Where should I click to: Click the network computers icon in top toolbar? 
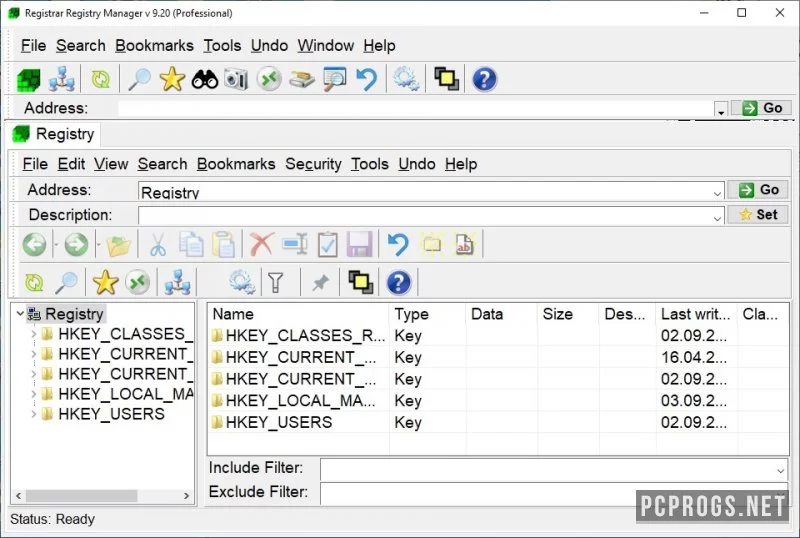point(62,80)
